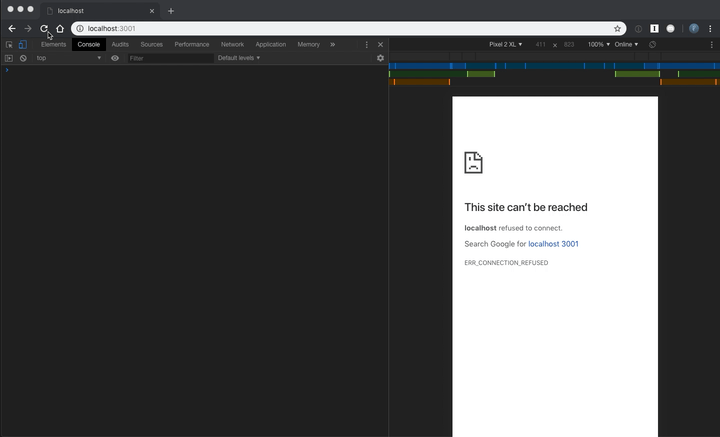Click the console prompt line
720x437 pixels.
(x=195, y=70)
